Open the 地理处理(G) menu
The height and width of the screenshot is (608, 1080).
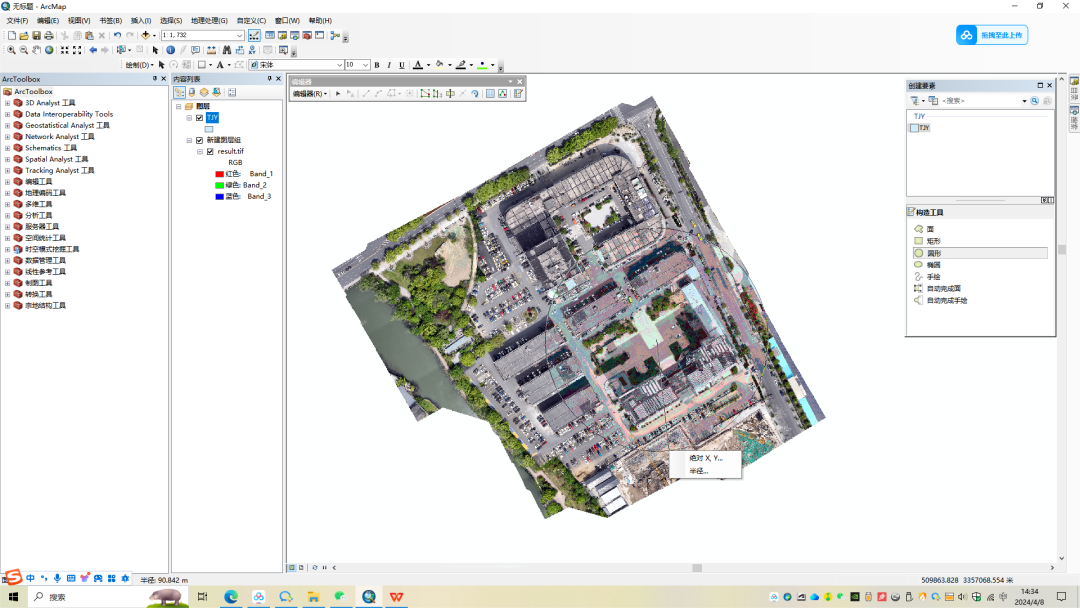click(209, 21)
